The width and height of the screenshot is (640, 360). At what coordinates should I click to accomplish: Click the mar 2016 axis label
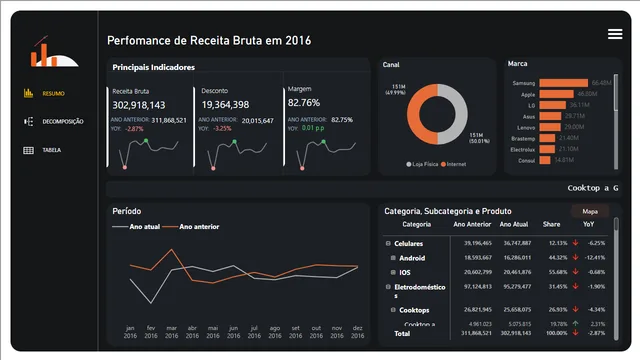click(171, 332)
